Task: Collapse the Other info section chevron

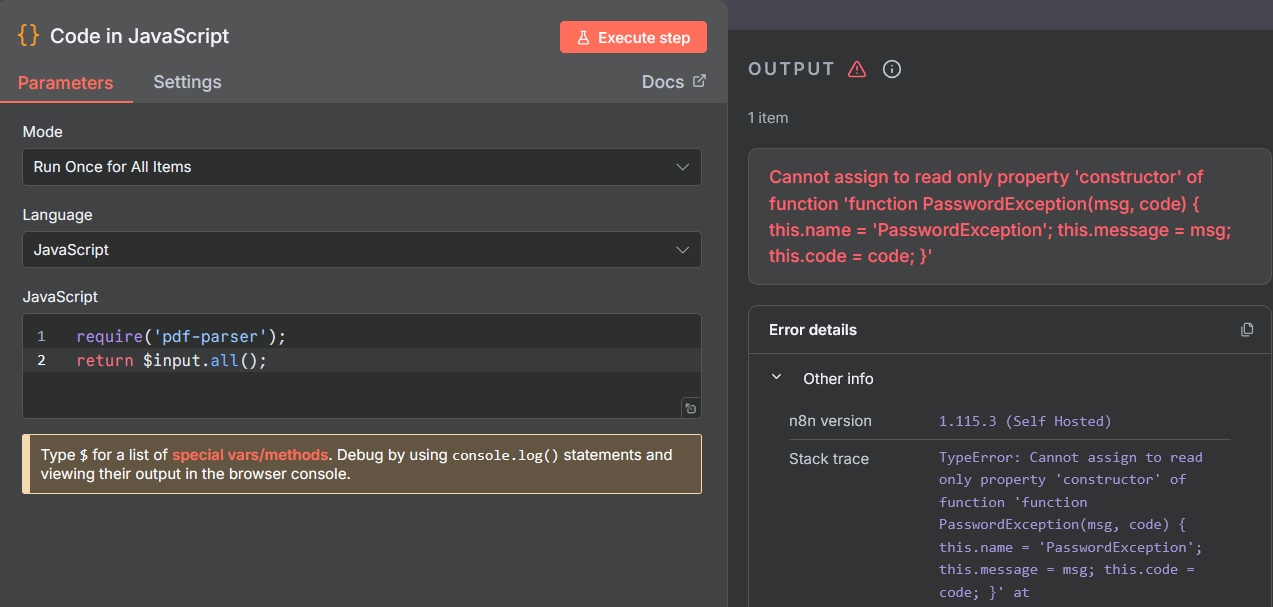Action: (776, 378)
